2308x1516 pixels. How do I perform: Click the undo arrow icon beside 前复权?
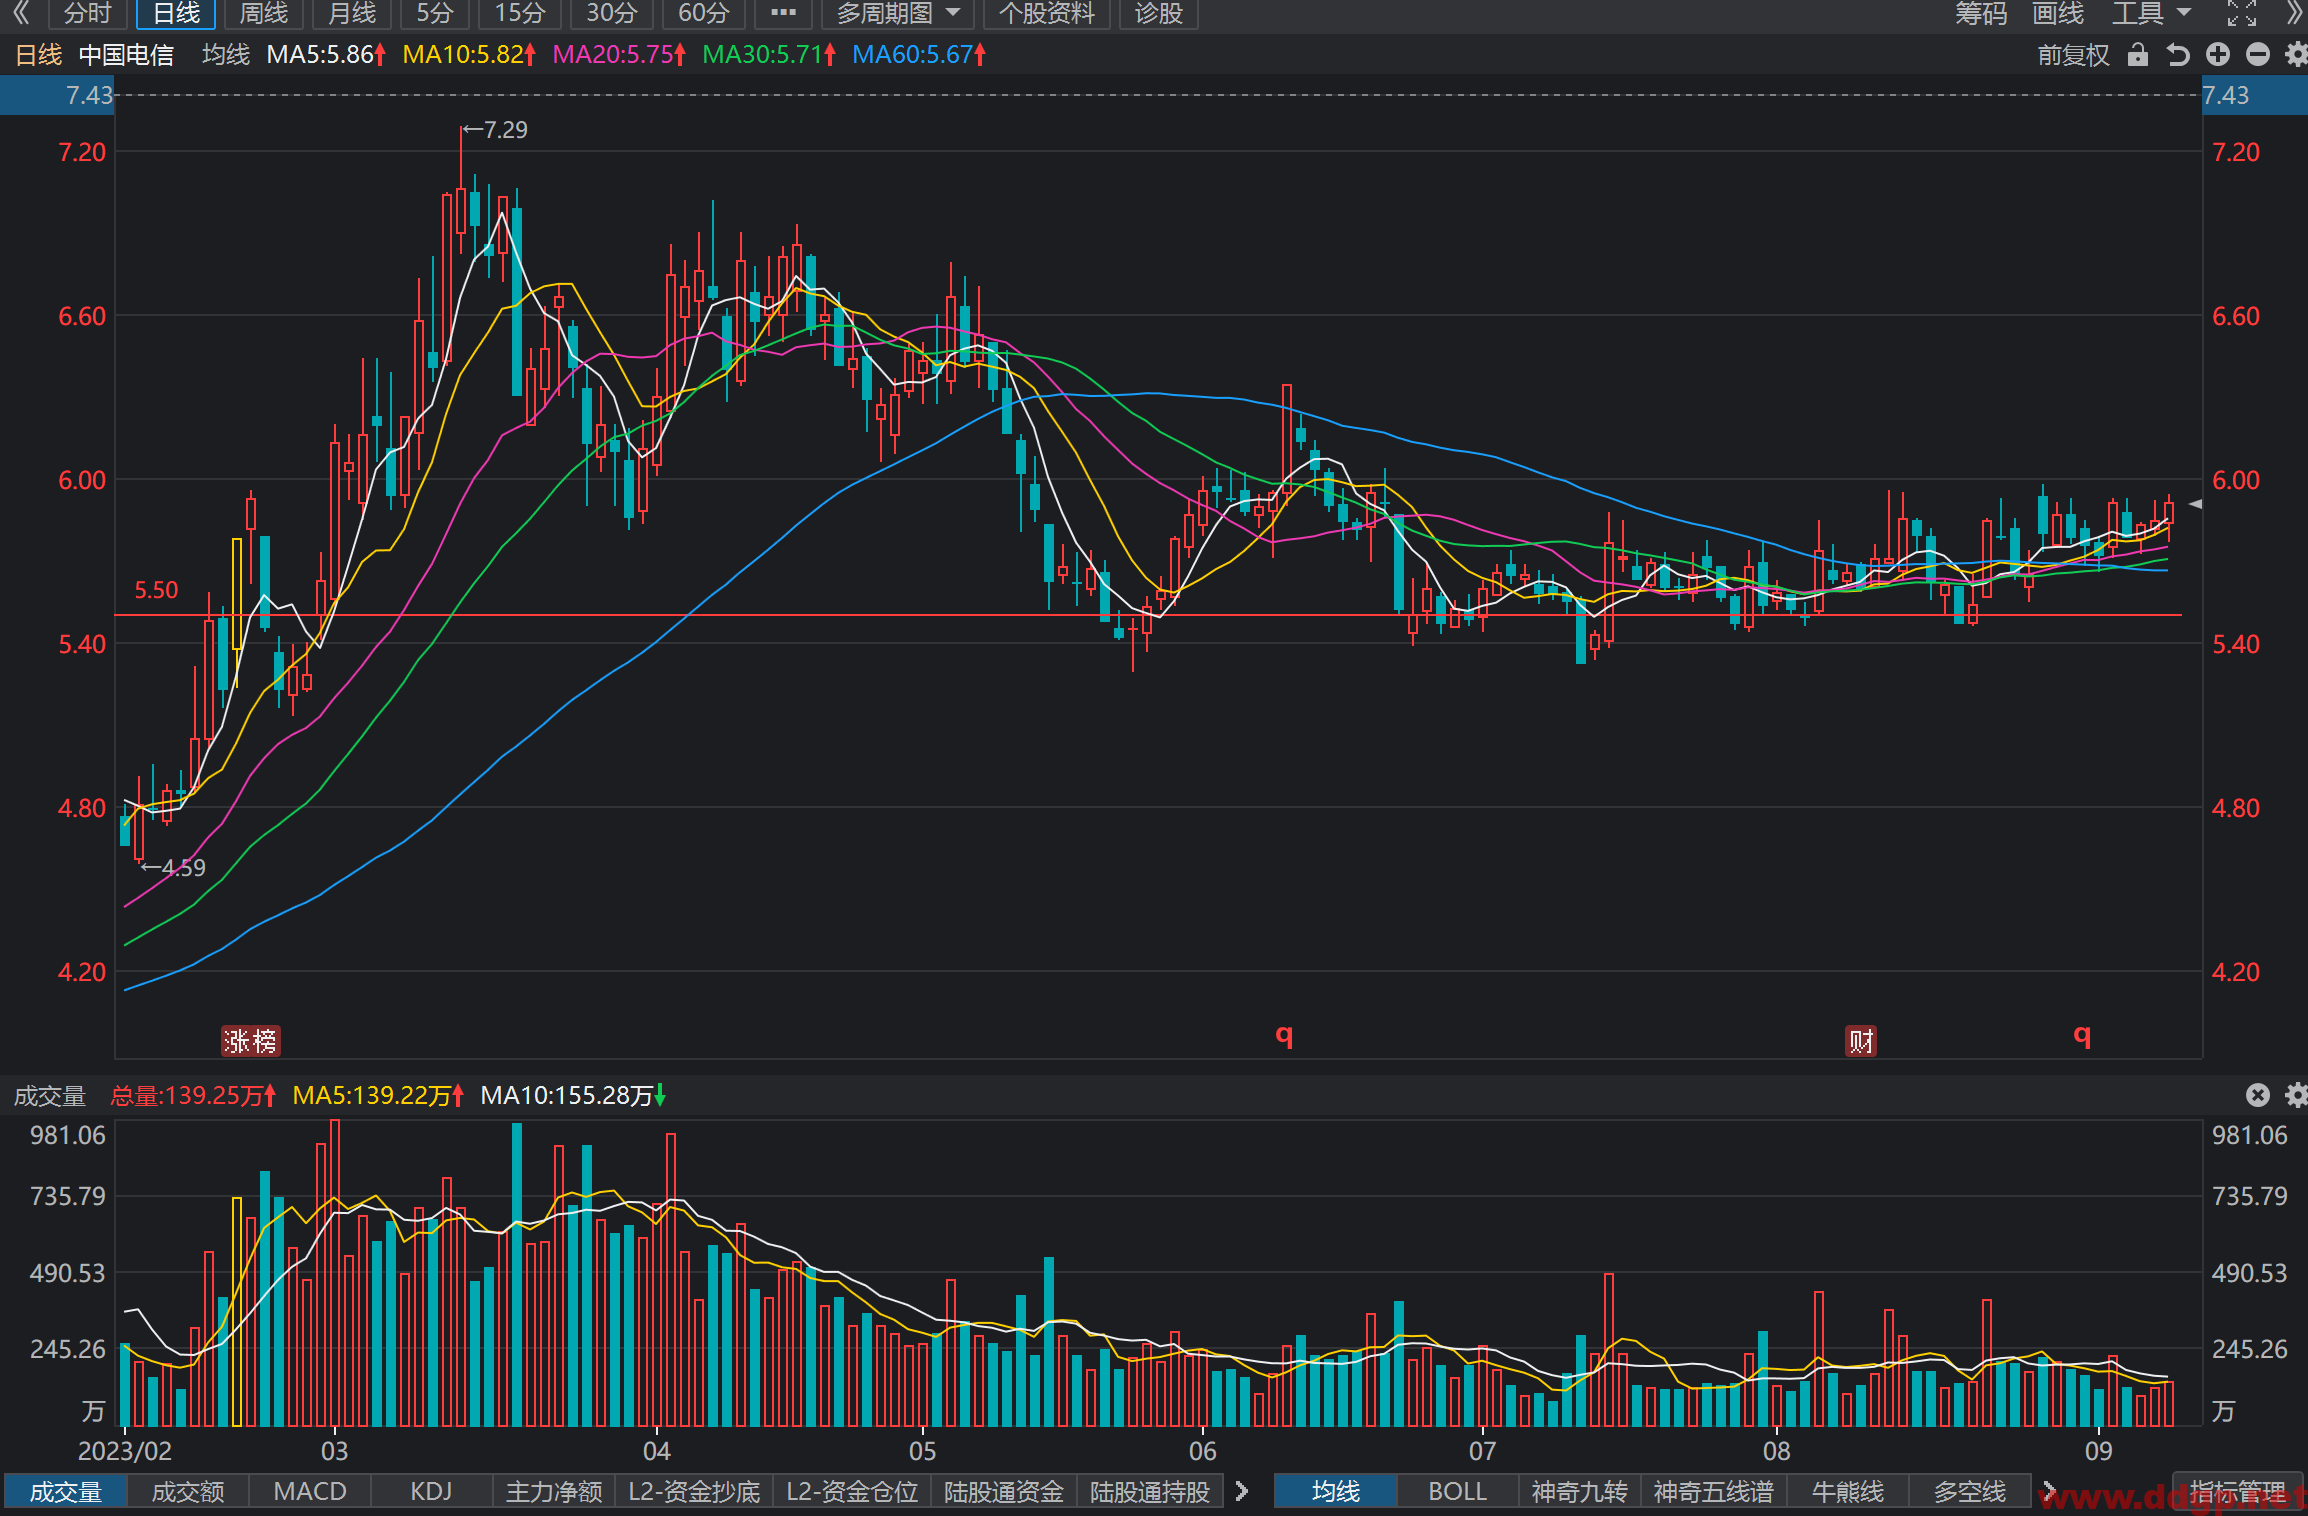coord(2178,54)
